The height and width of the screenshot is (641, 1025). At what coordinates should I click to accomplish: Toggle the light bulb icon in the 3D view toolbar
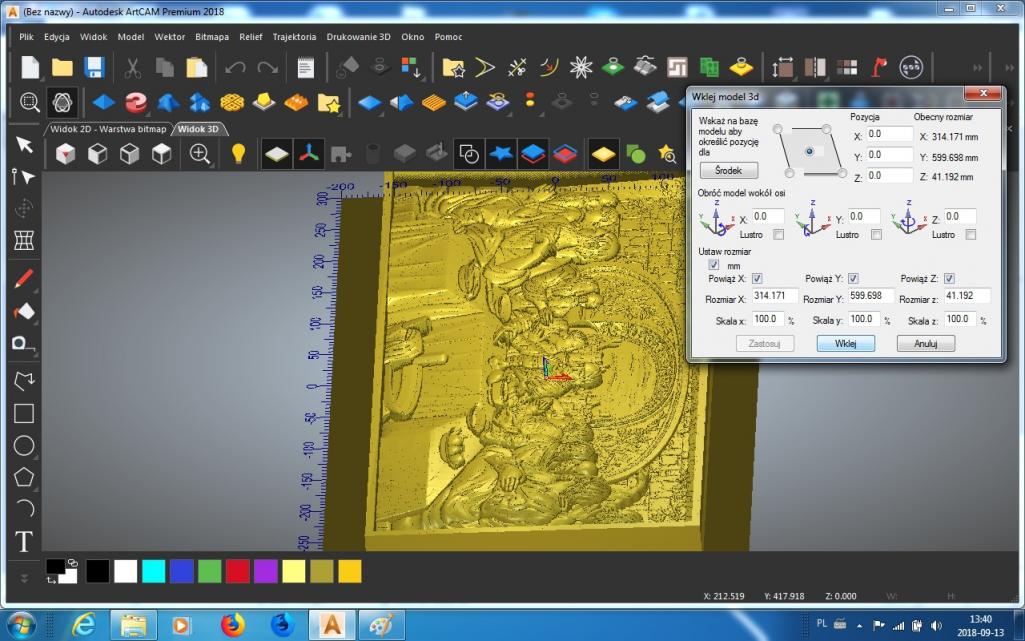[x=239, y=154]
